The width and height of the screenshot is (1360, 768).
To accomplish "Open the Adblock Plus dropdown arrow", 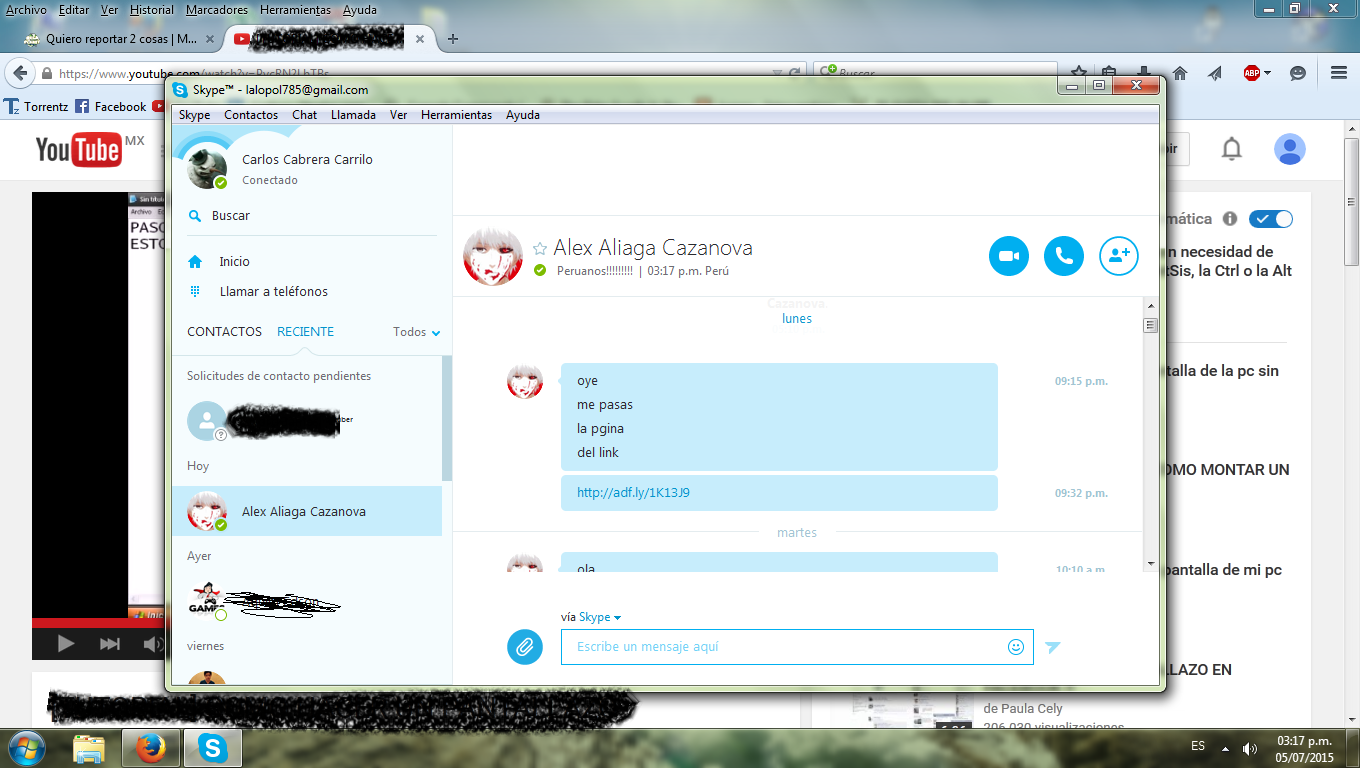I will pos(1267,73).
